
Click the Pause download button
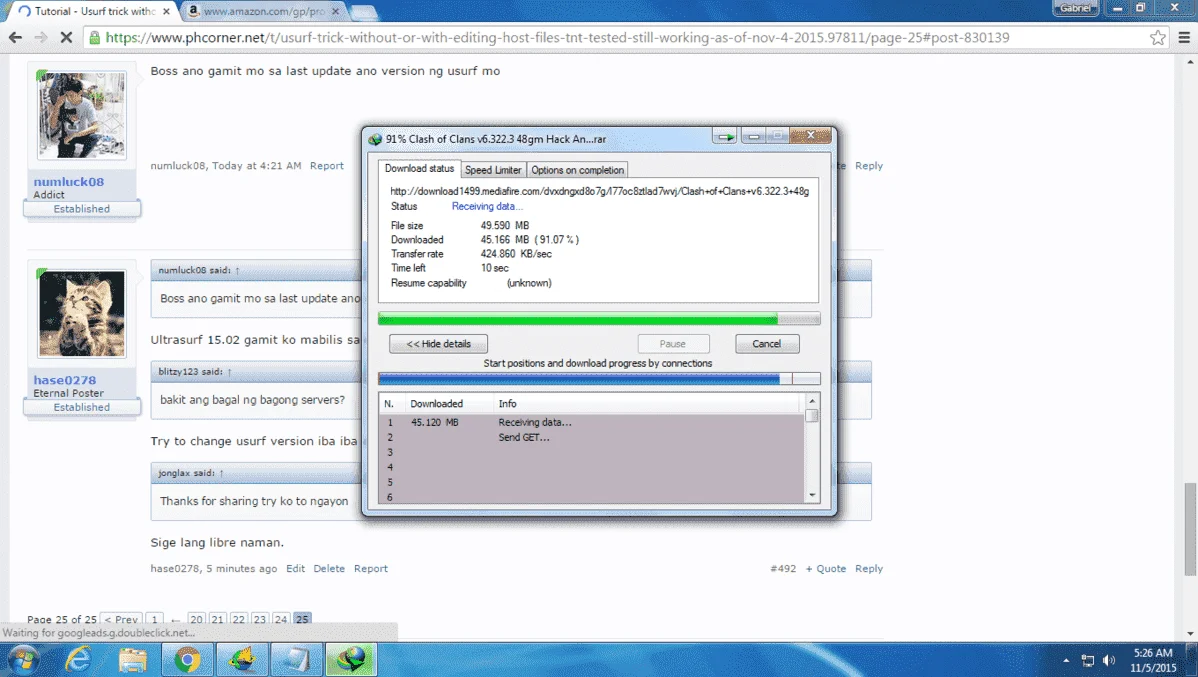click(x=672, y=344)
